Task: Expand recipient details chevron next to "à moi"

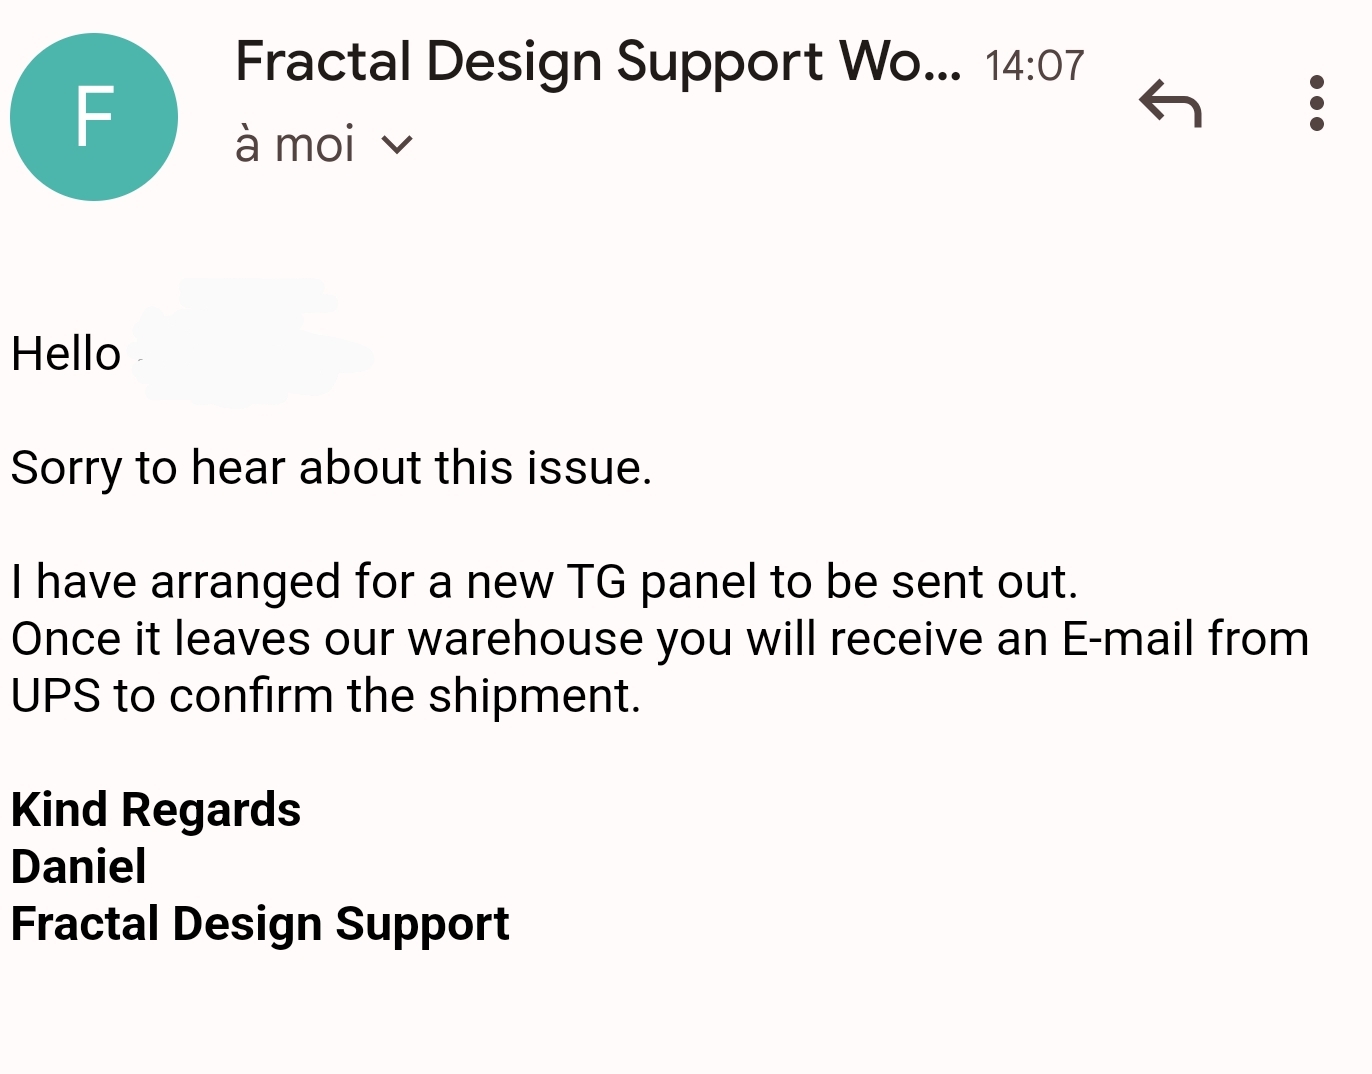Action: point(397,146)
